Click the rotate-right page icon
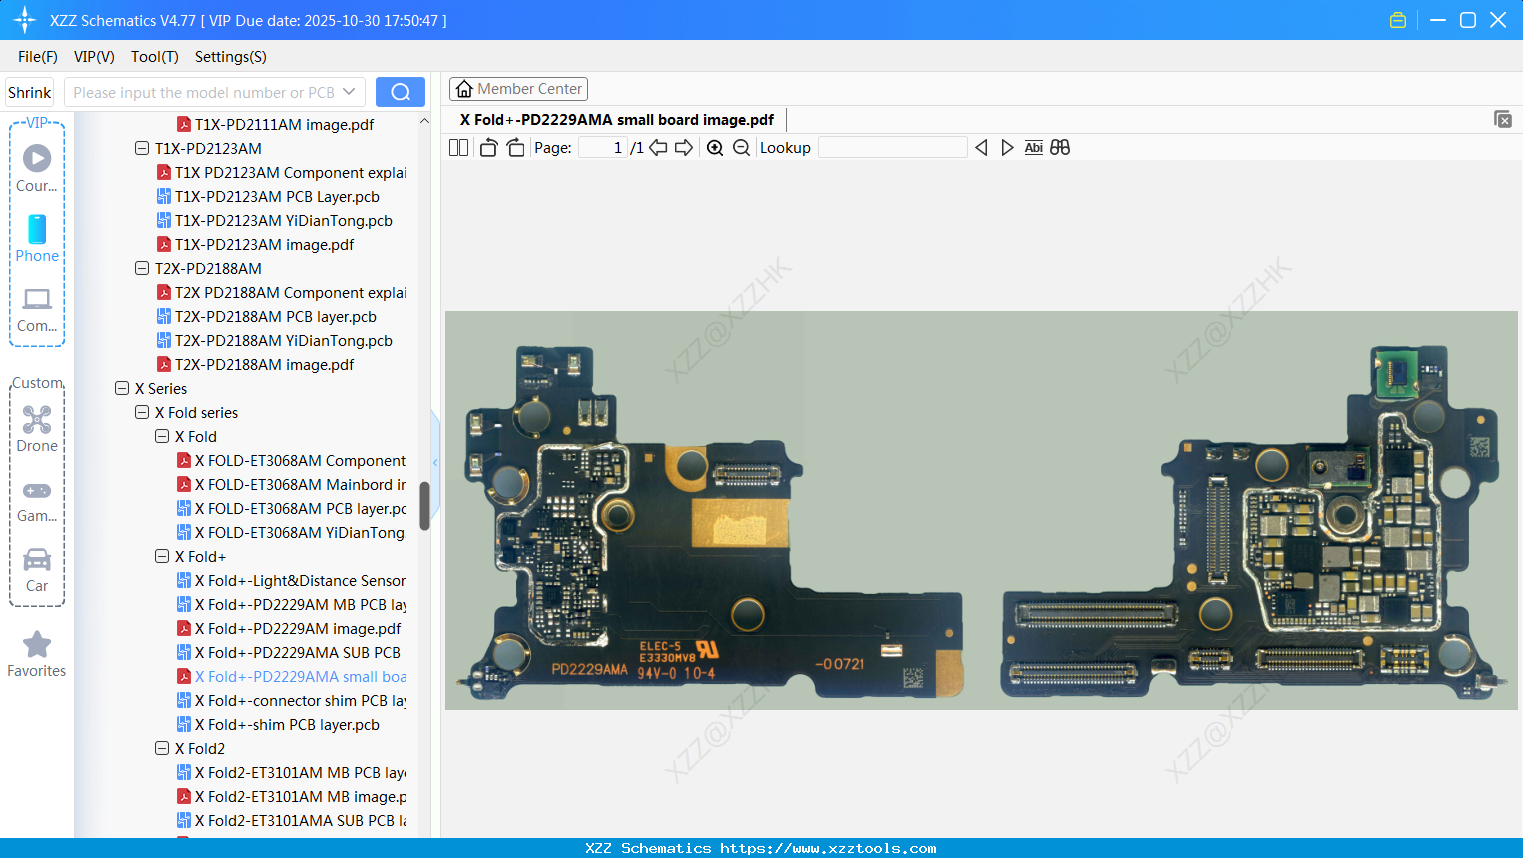Screen dimensions: 1523x858 [x=514, y=147]
